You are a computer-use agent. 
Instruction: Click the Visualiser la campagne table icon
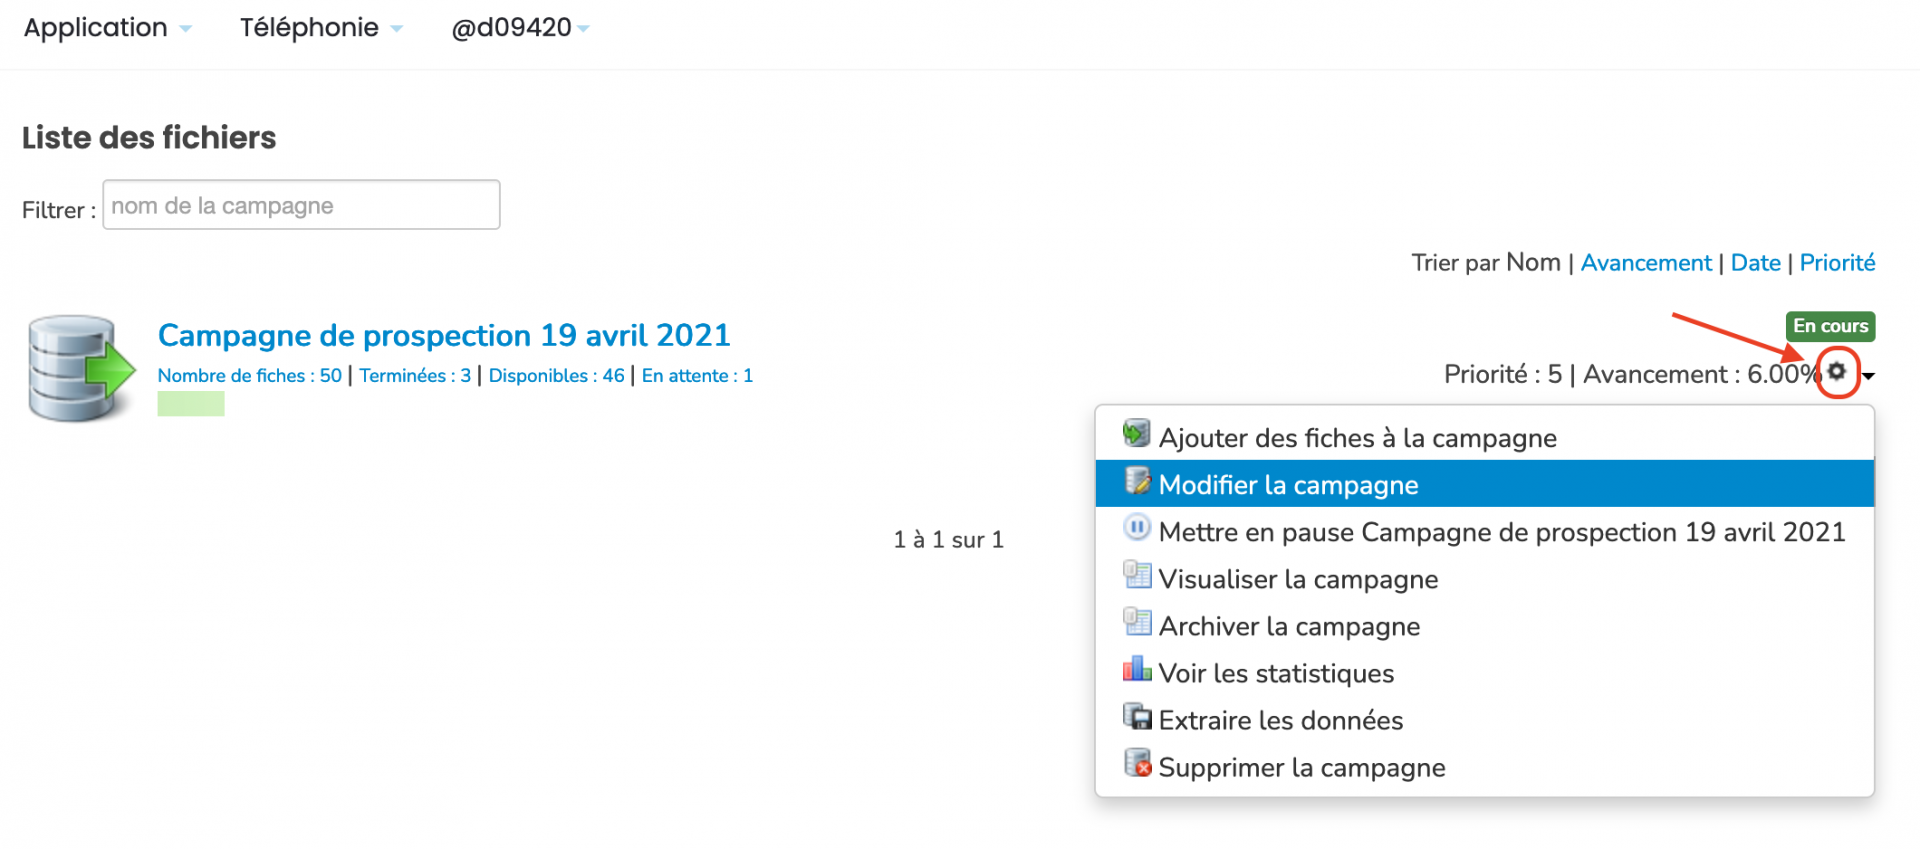point(1137,575)
